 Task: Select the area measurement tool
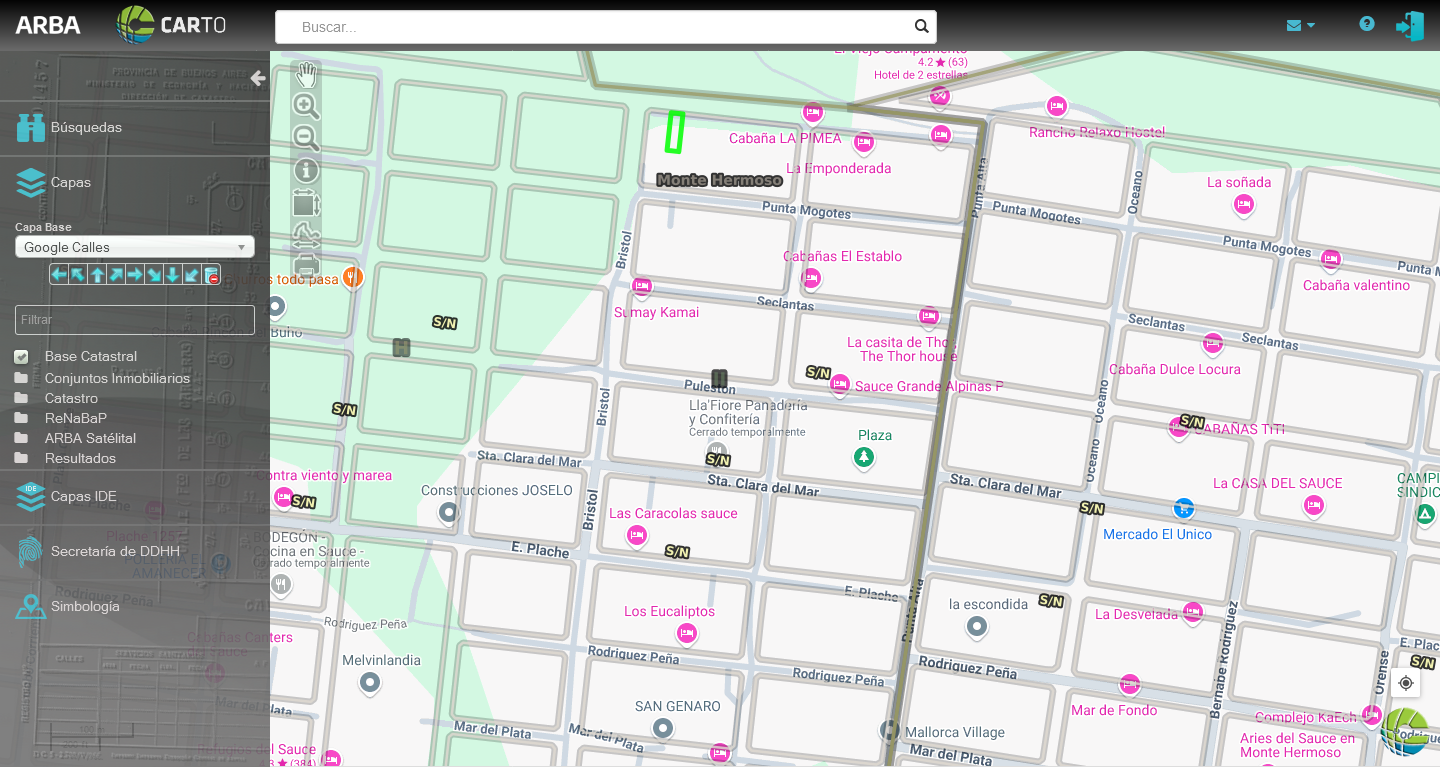pyautogui.click(x=306, y=203)
